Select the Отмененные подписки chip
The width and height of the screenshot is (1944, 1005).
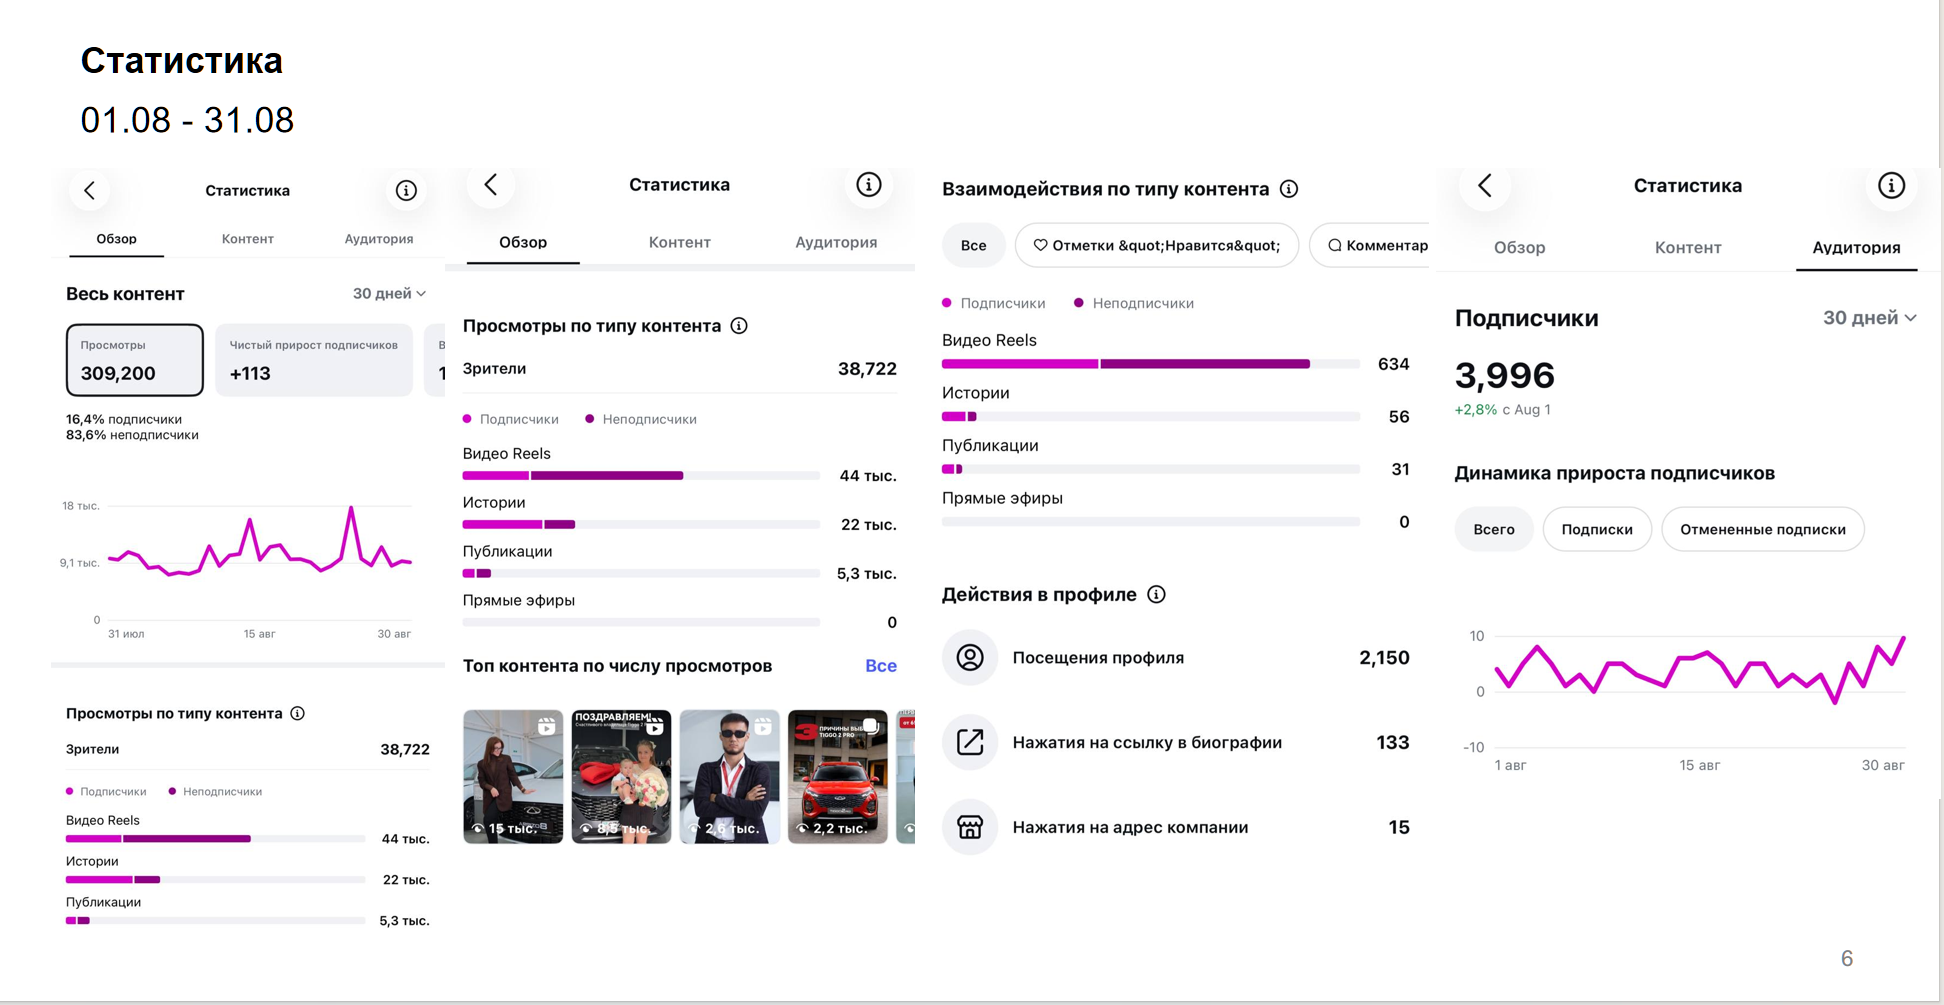click(x=1762, y=529)
